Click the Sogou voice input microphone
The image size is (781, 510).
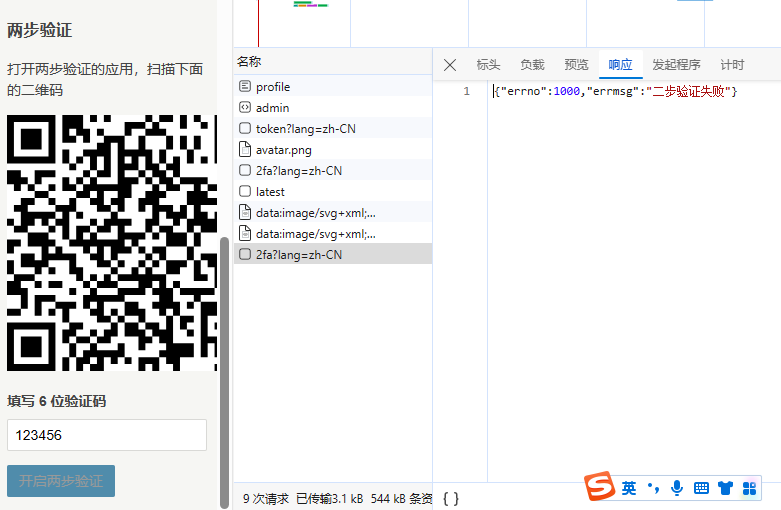click(x=677, y=488)
